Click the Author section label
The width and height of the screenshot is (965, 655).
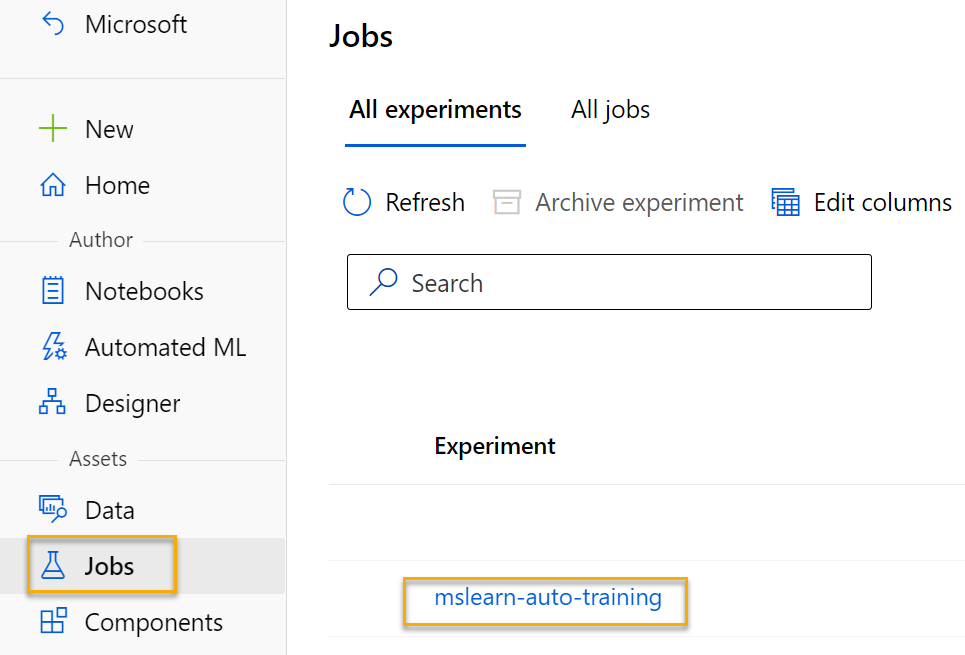[101, 239]
